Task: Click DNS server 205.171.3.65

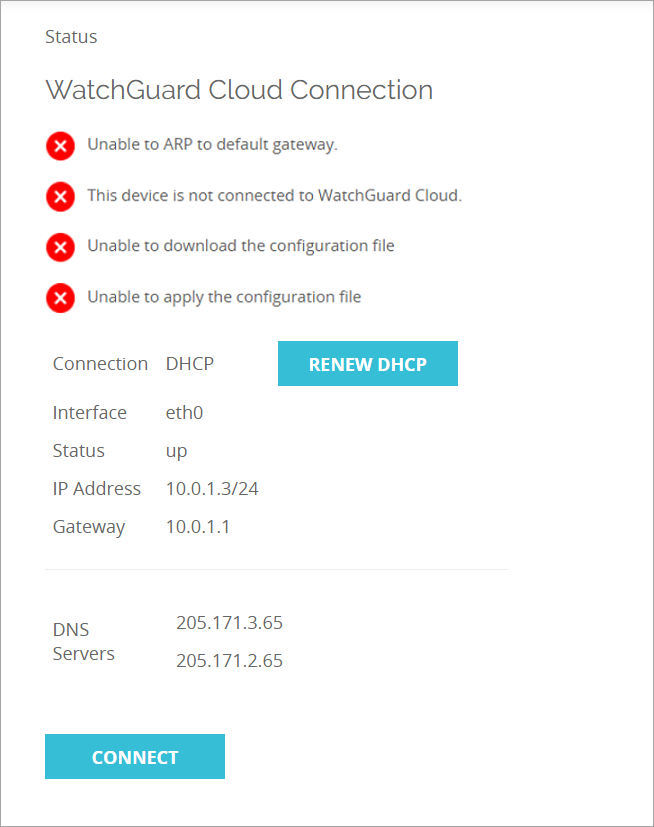Action: [x=229, y=622]
